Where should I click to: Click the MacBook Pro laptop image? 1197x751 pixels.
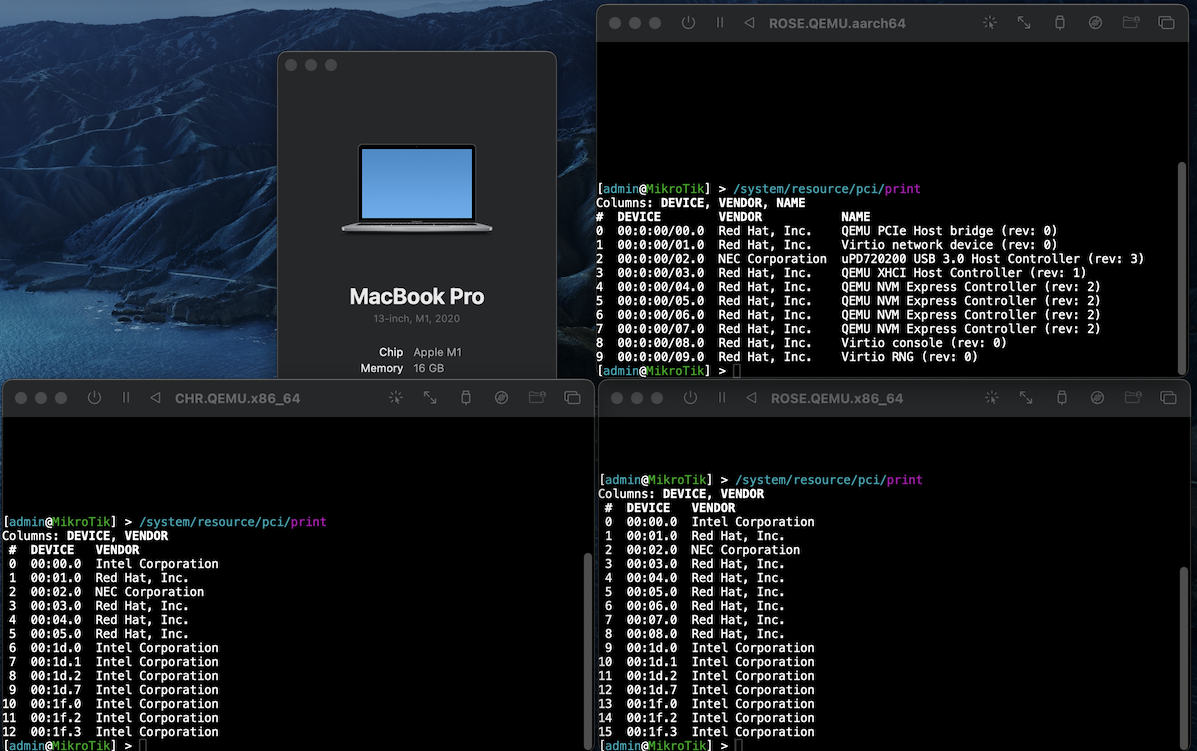pyautogui.click(x=417, y=188)
